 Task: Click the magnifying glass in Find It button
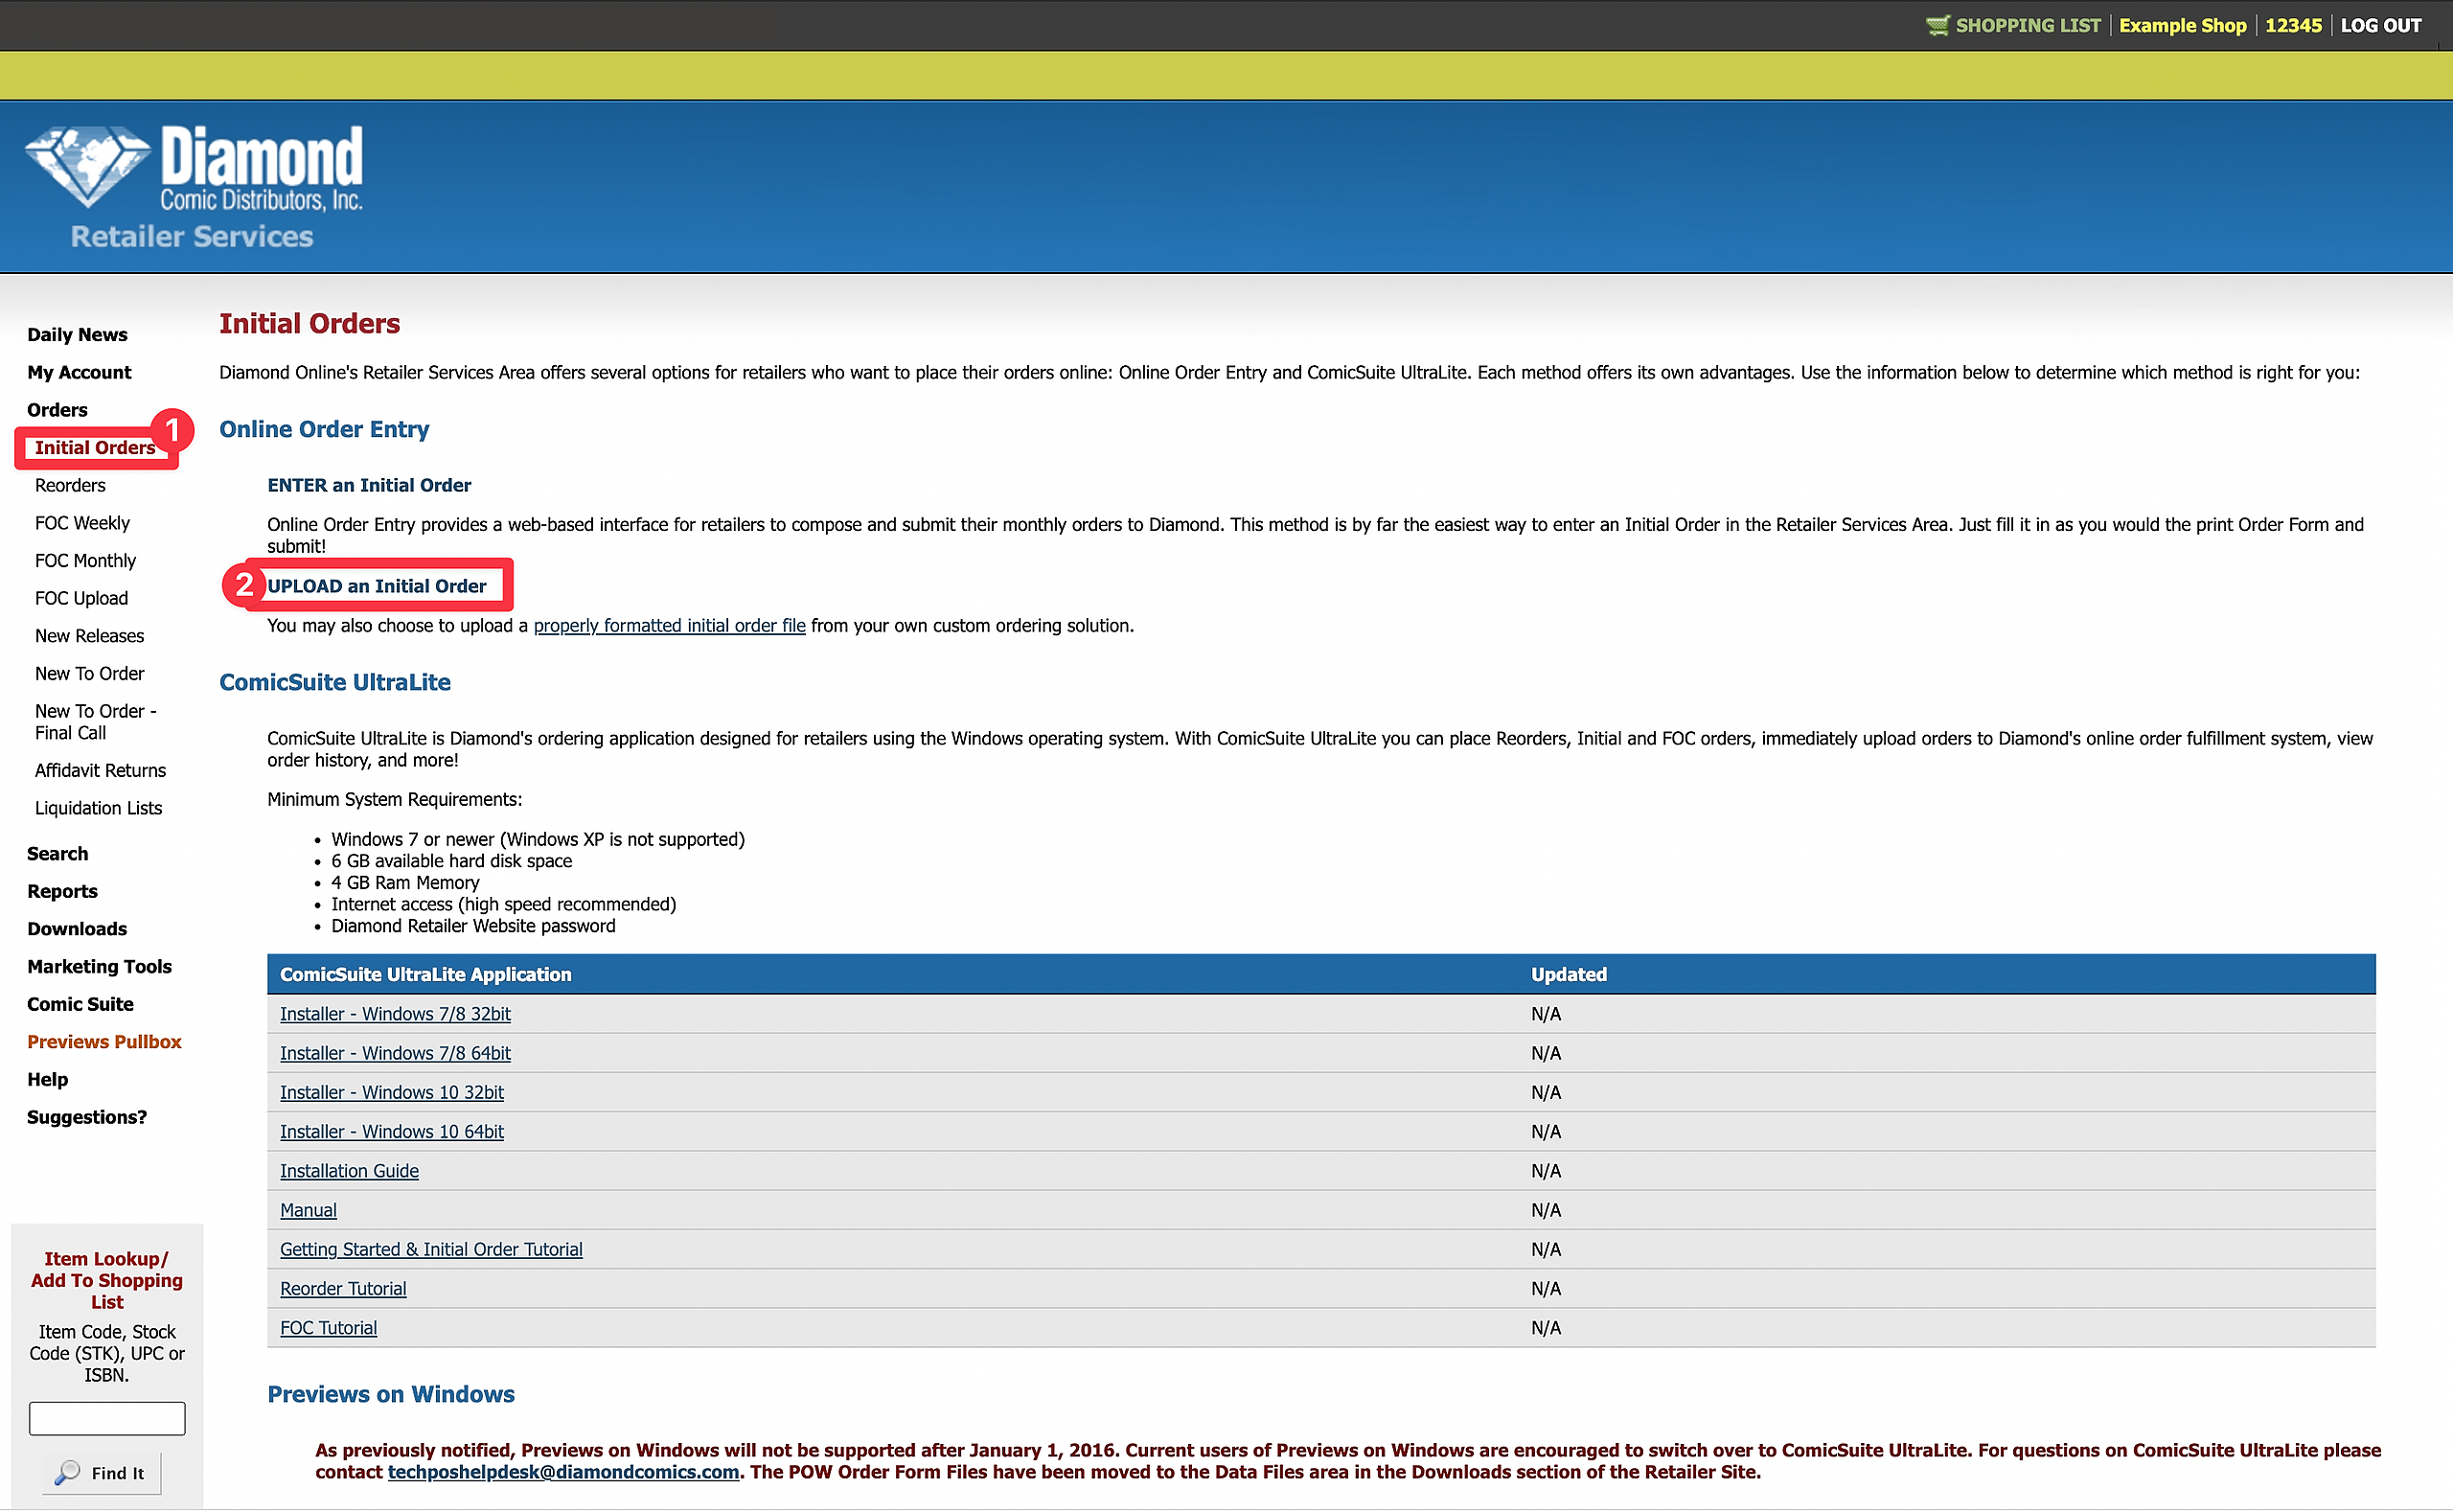67,1472
